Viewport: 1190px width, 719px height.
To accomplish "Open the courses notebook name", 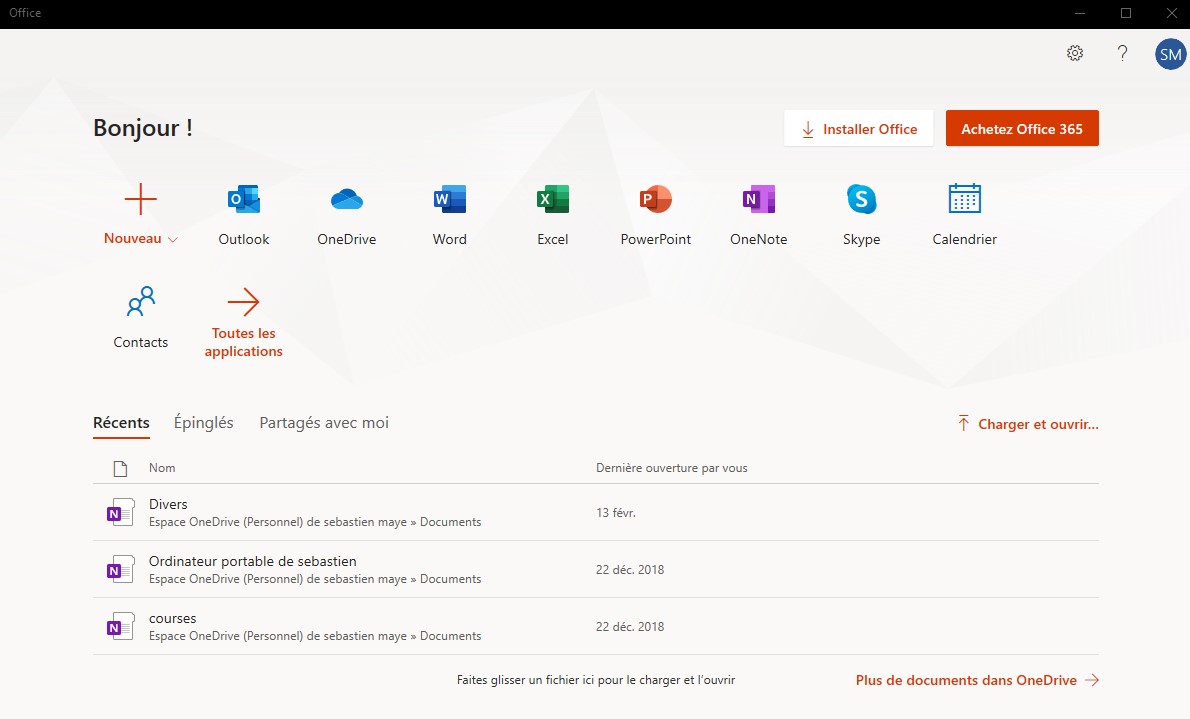I will pos(172,619).
